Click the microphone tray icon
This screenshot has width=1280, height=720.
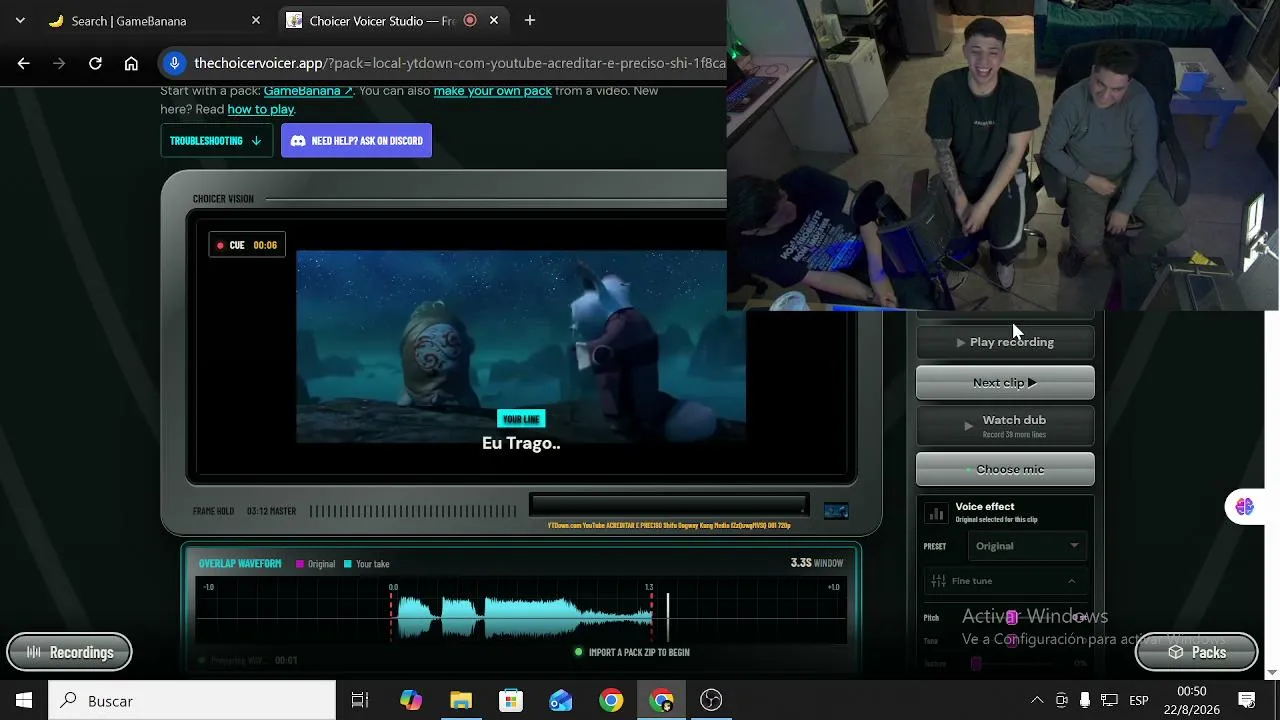[1085, 700]
